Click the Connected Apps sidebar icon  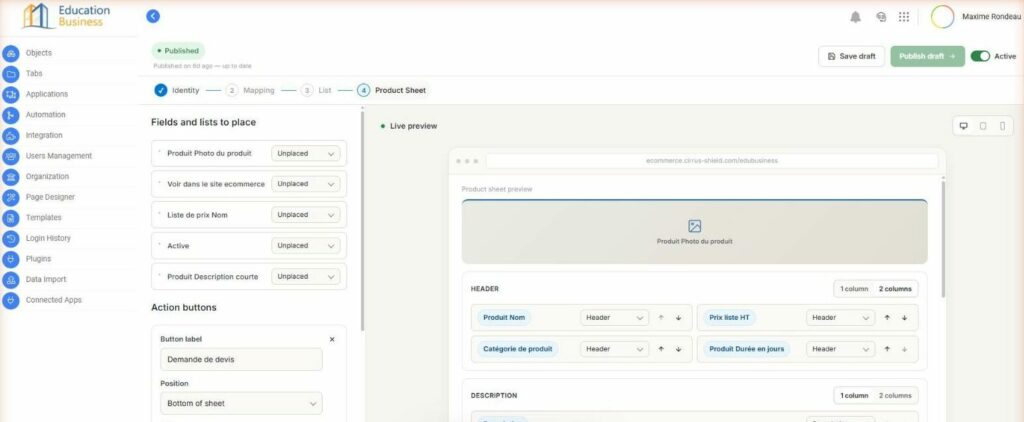click(10, 300)
